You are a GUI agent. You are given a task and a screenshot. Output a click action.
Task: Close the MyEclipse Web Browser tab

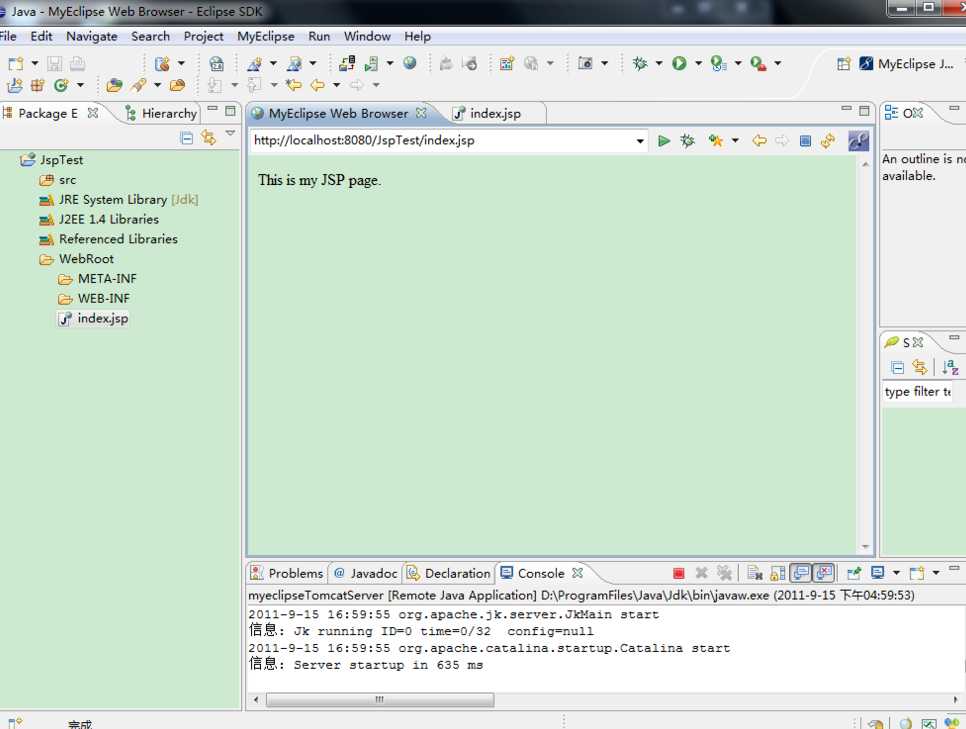point(421,113)
